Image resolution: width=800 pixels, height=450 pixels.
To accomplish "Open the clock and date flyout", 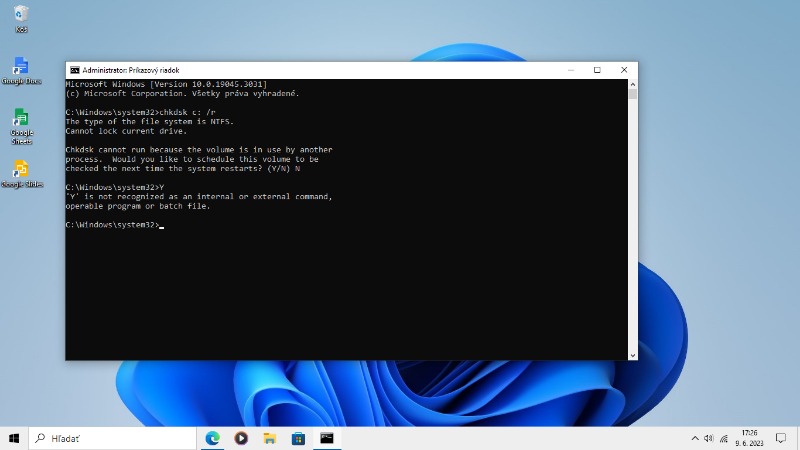I will click(749, 438).
